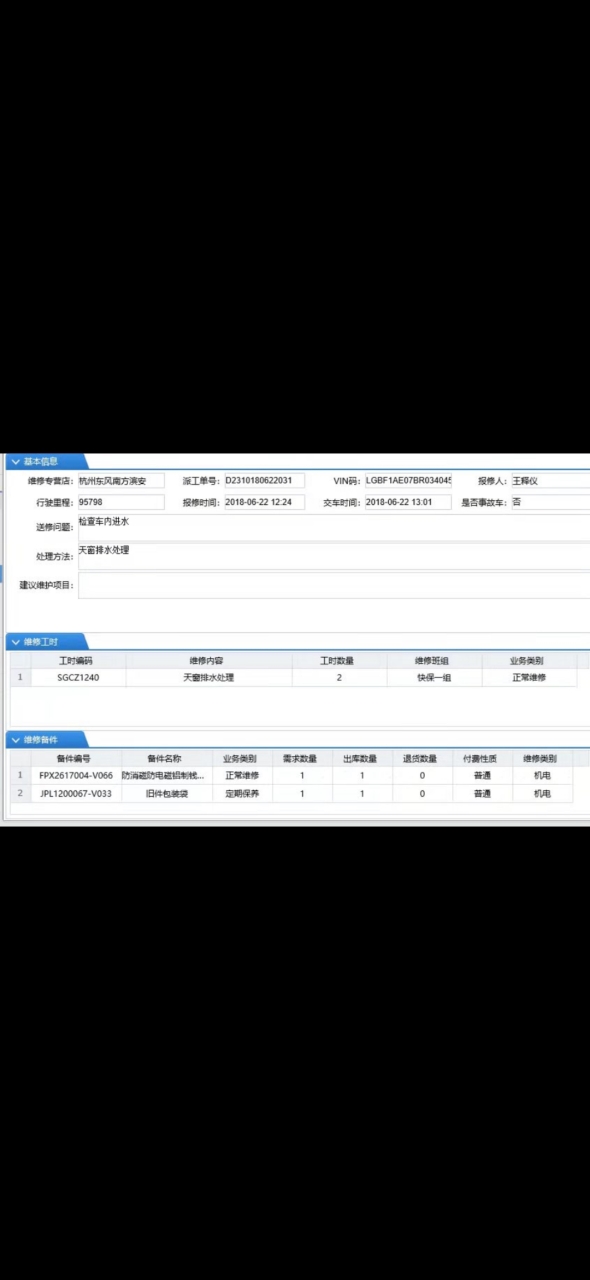
Task: Collapse the 基本信息 section chevron
Action: pyautogui.click(x=15, y=462)
